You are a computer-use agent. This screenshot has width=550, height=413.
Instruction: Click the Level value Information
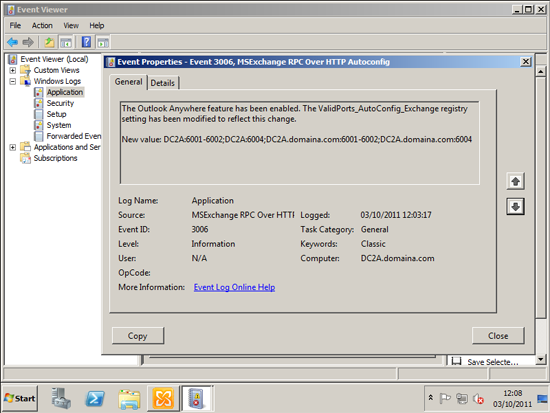[213, 244]
